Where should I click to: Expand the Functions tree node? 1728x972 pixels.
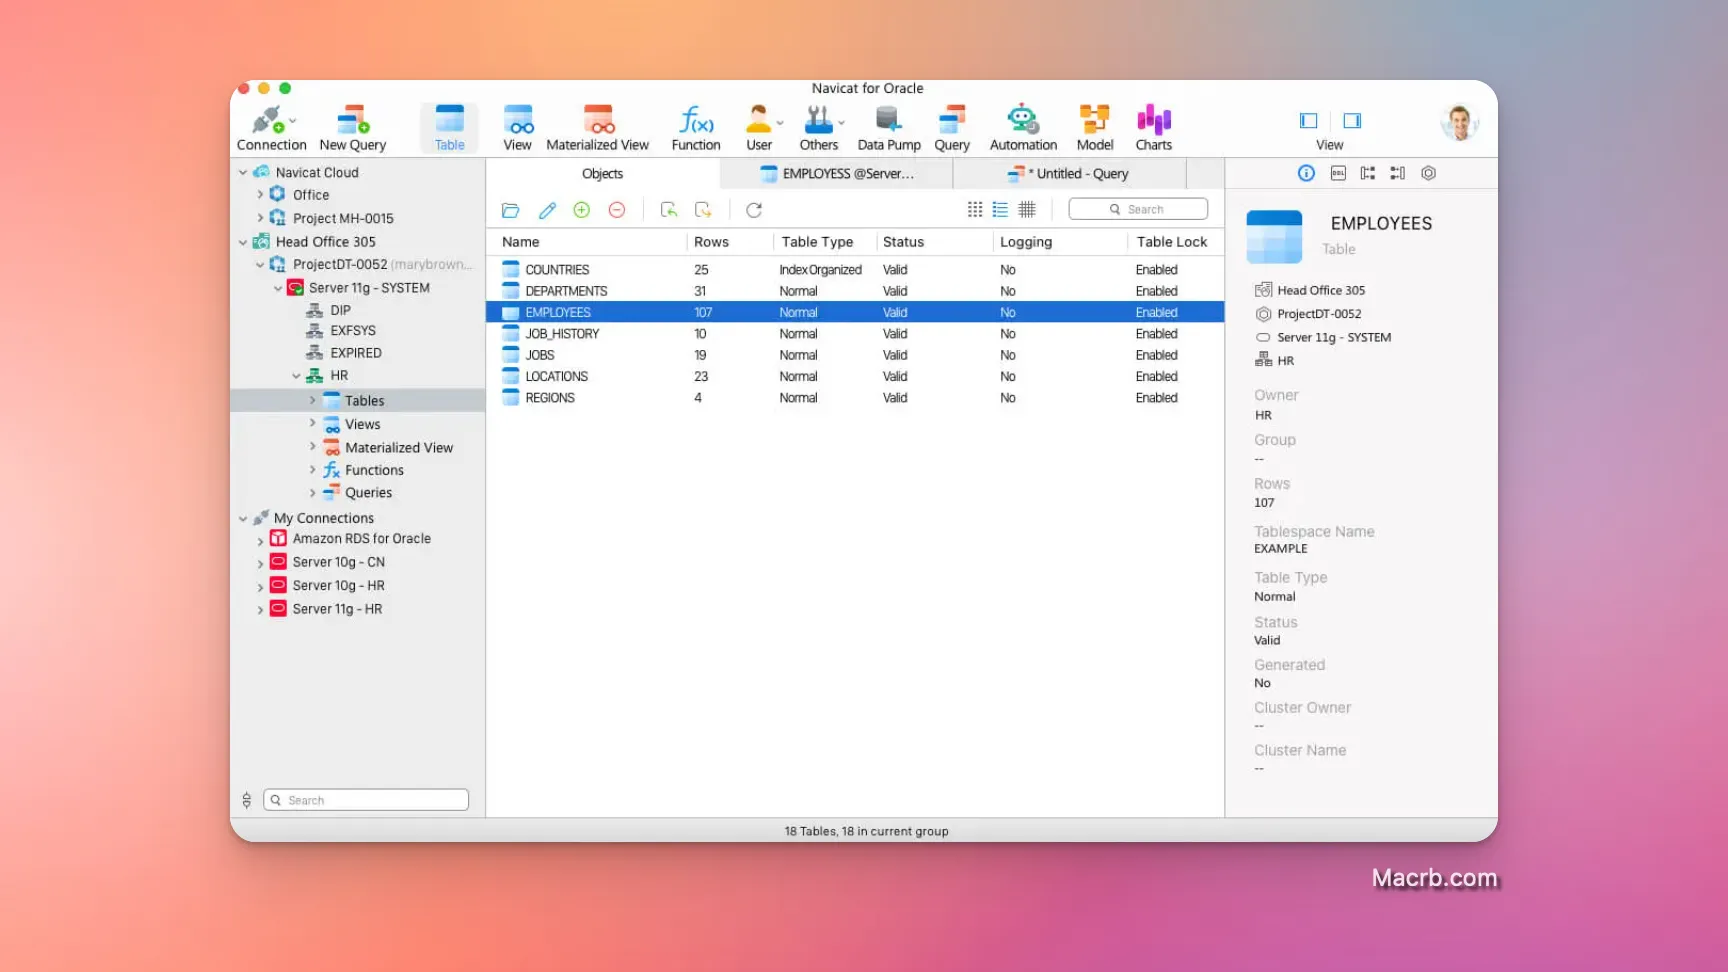(x=312, y=470)
